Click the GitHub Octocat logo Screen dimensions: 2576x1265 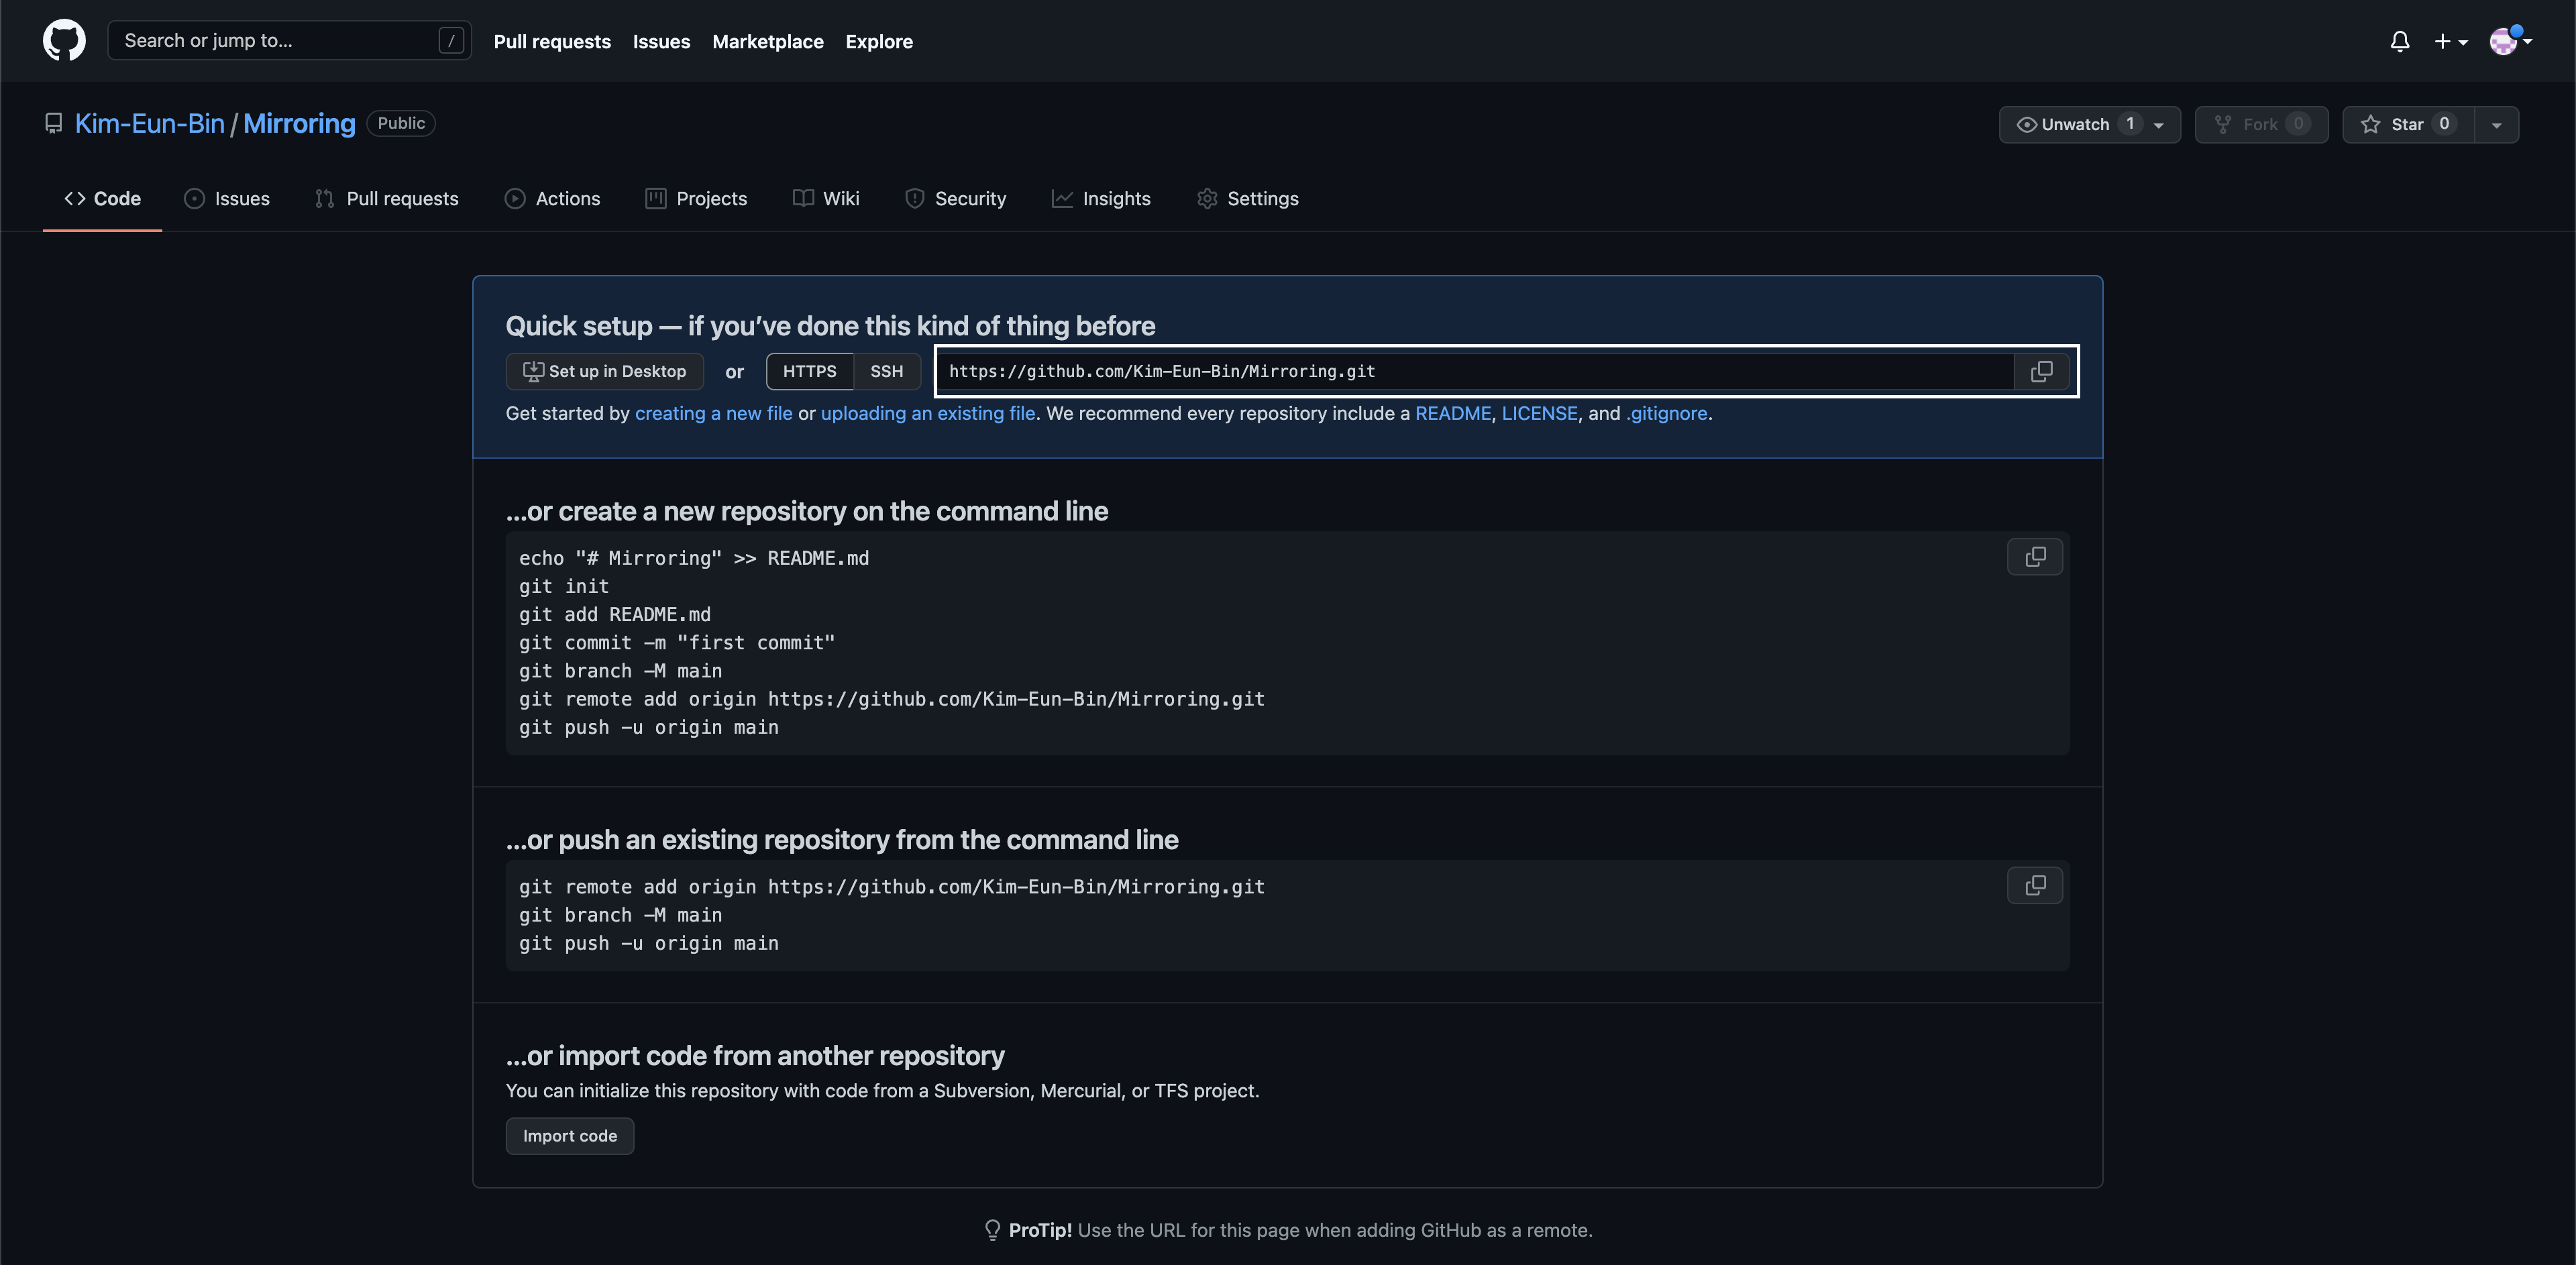[x=64, y=41]
